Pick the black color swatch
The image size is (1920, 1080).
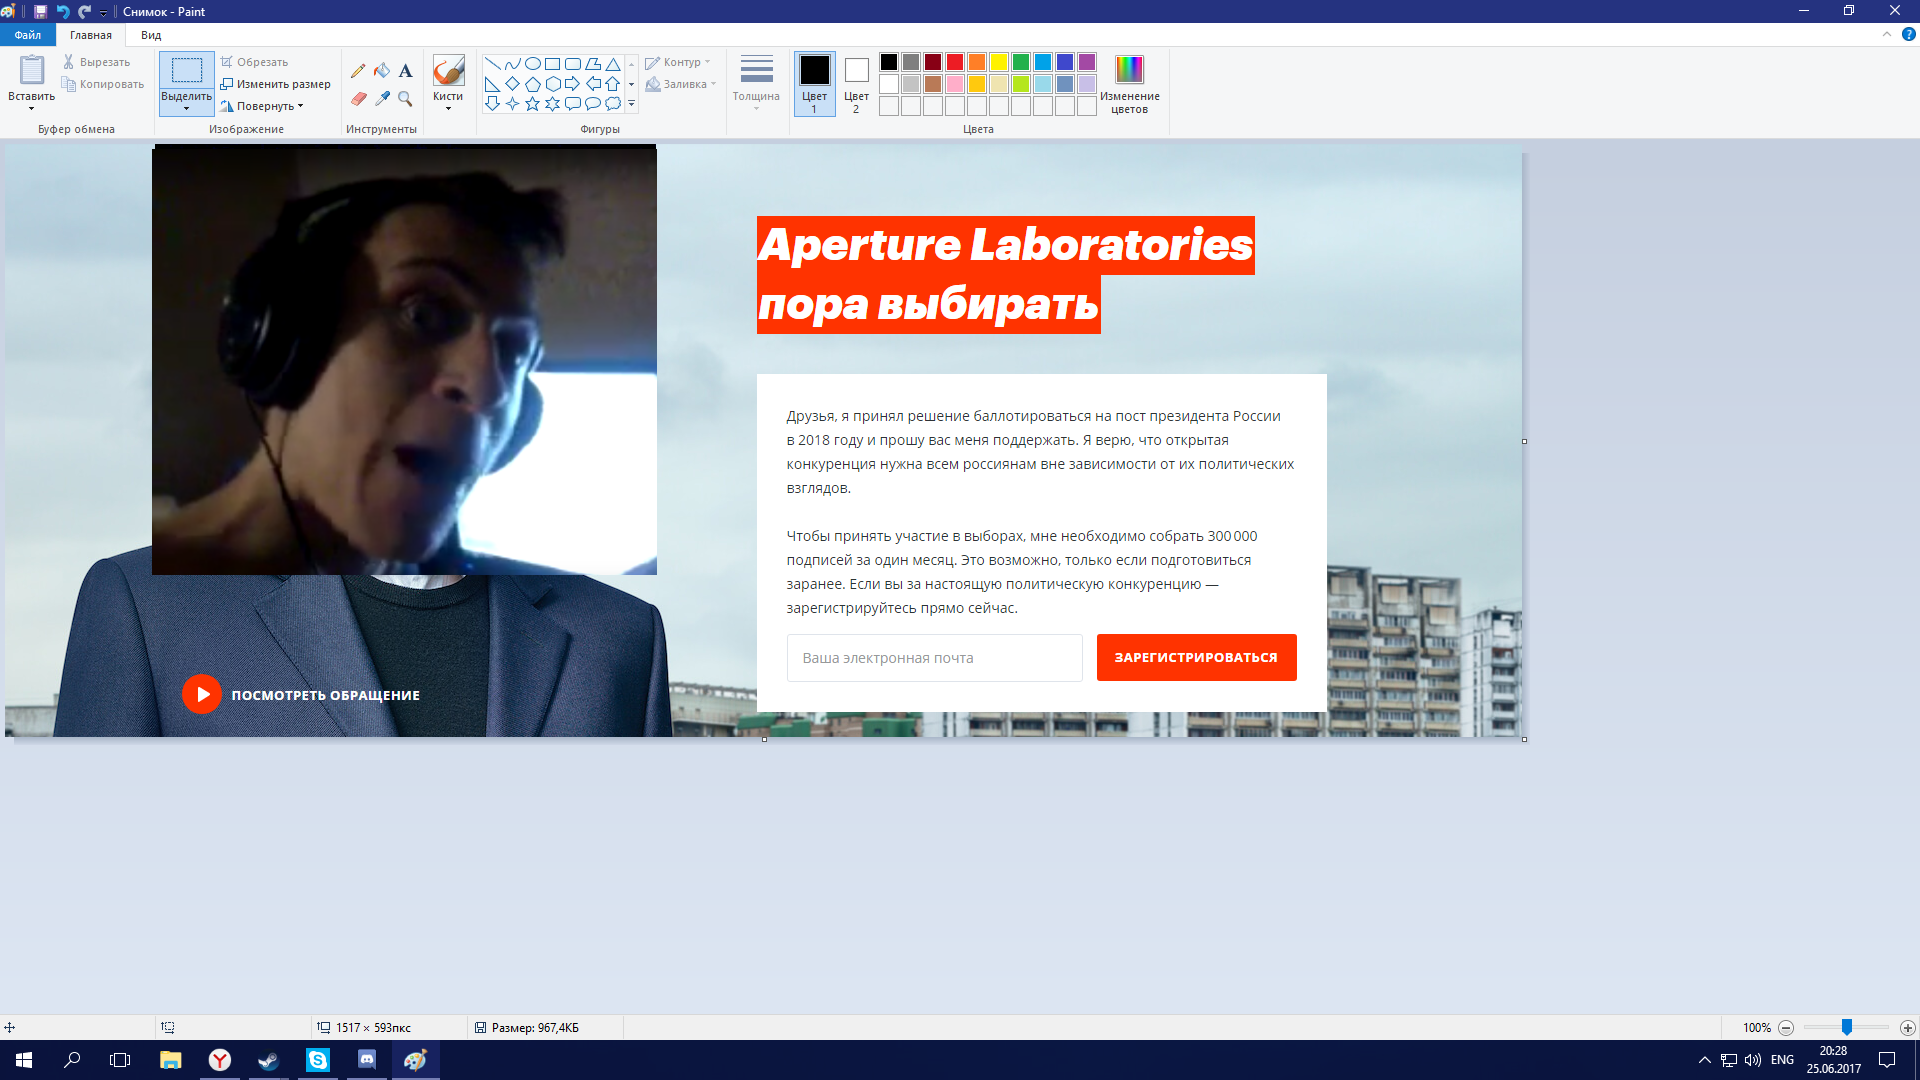click(889, 62)
